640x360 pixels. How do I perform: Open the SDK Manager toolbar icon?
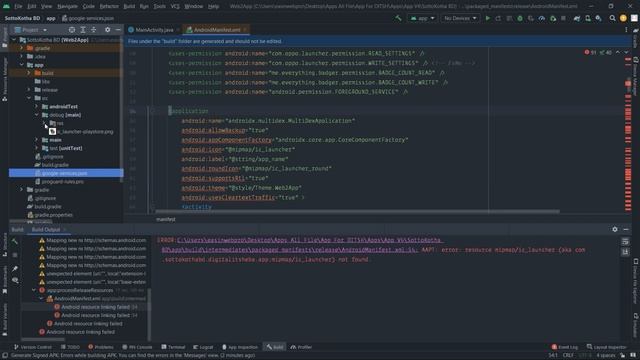[598, 18]
